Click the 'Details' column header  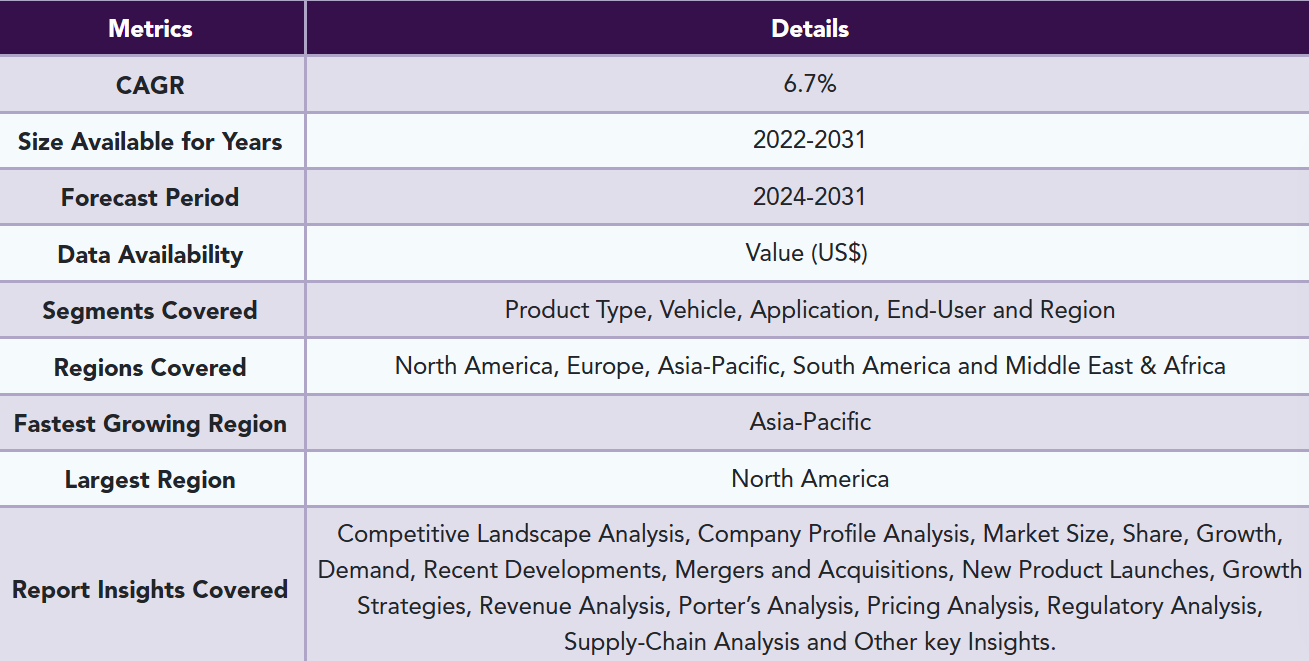tap(810, 28)
